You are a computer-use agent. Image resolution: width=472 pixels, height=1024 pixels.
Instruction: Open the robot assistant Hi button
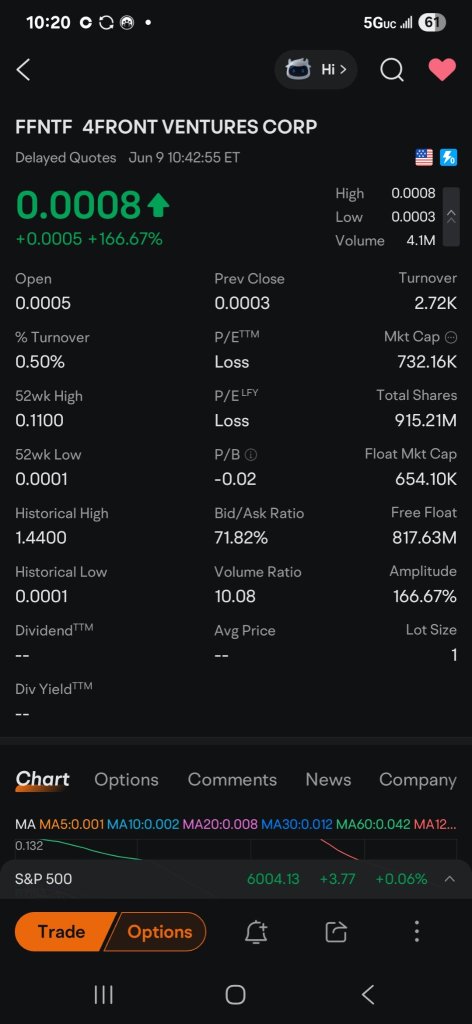[316, 69]
